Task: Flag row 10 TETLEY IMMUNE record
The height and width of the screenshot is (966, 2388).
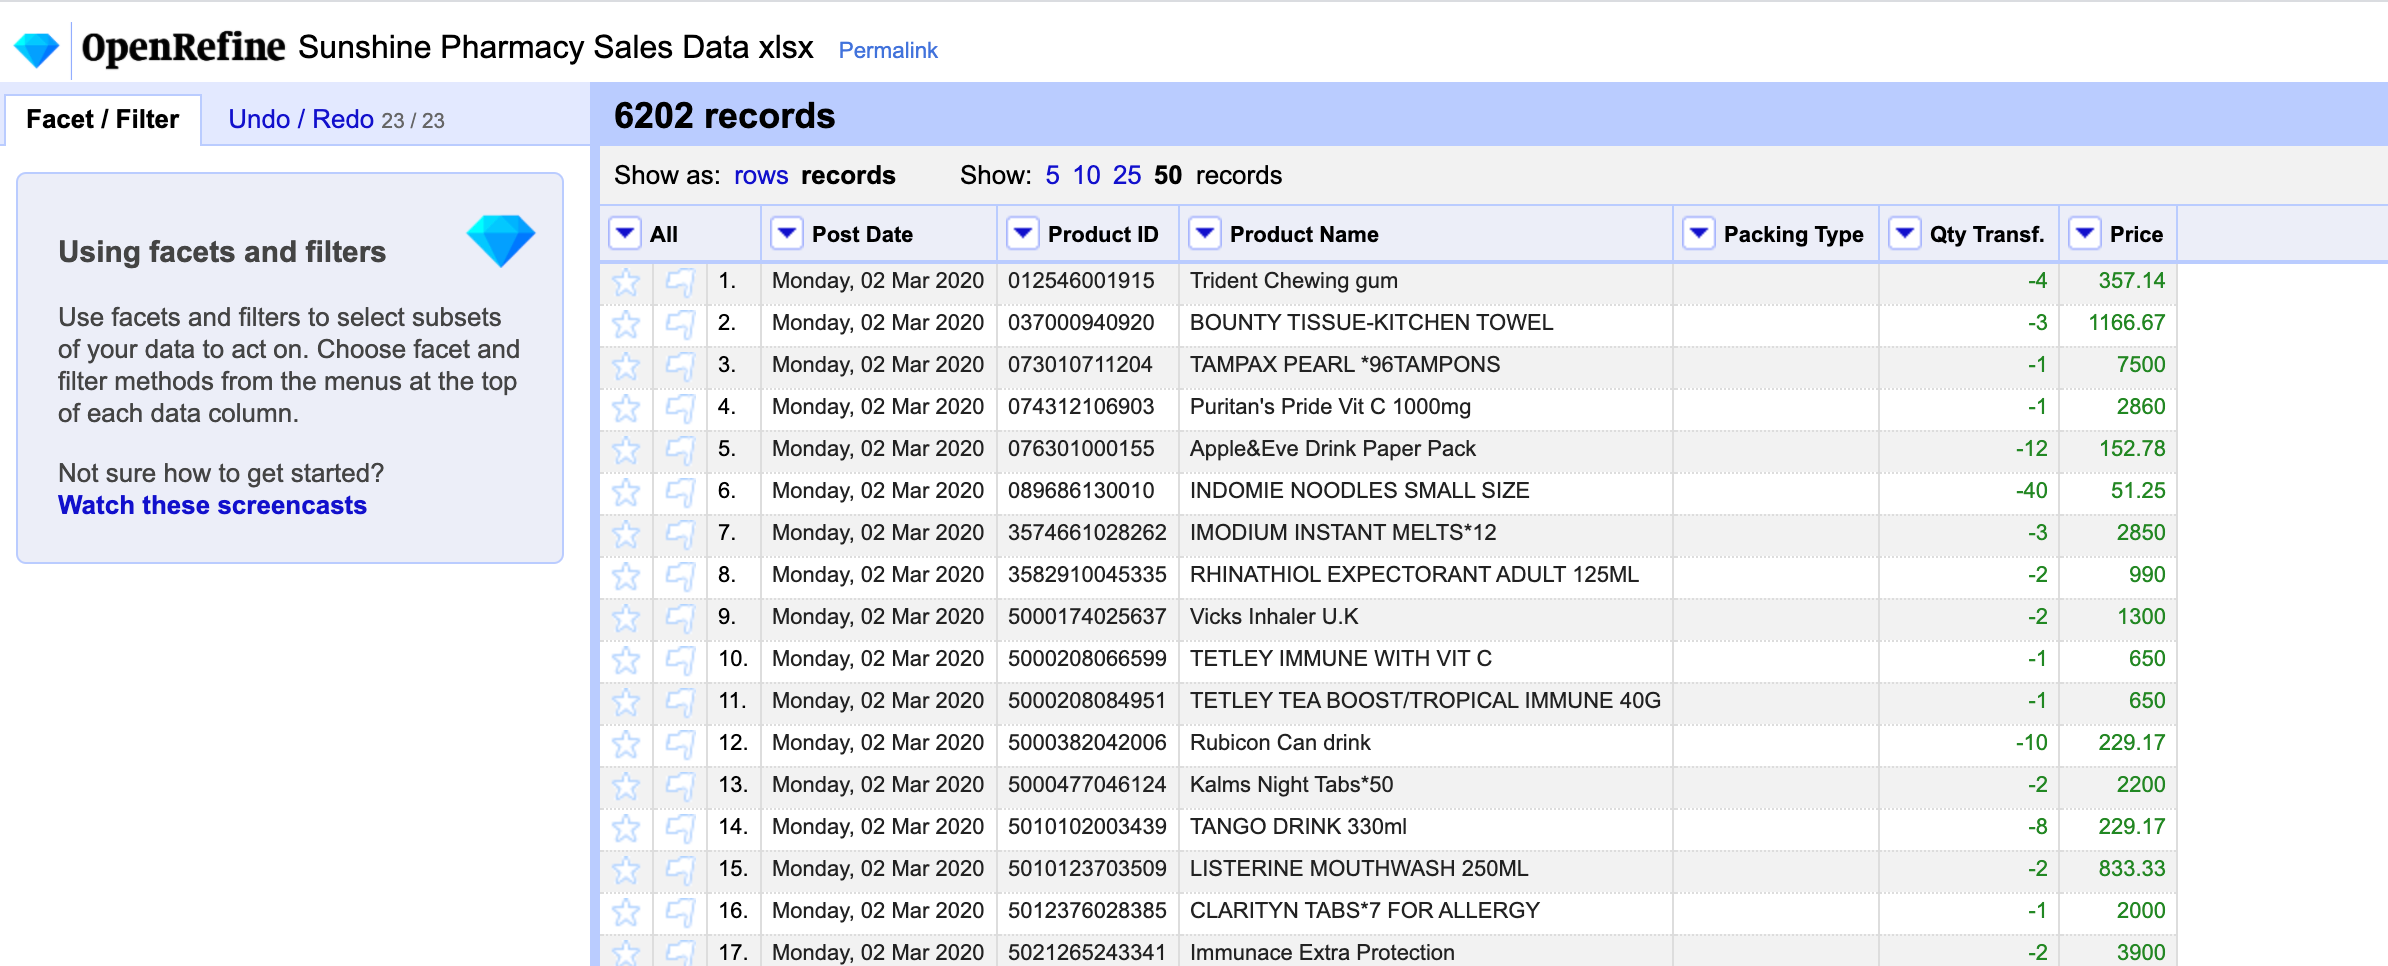Action: (680, 661)
